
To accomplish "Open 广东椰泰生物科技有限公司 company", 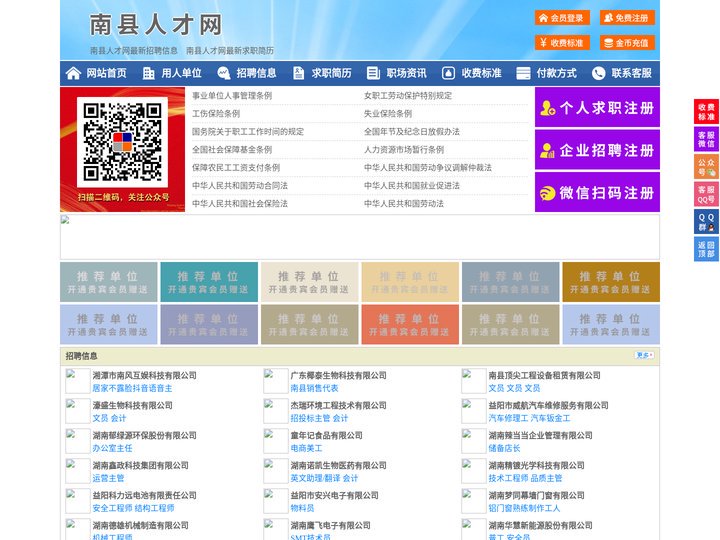I will coord(338,375).
